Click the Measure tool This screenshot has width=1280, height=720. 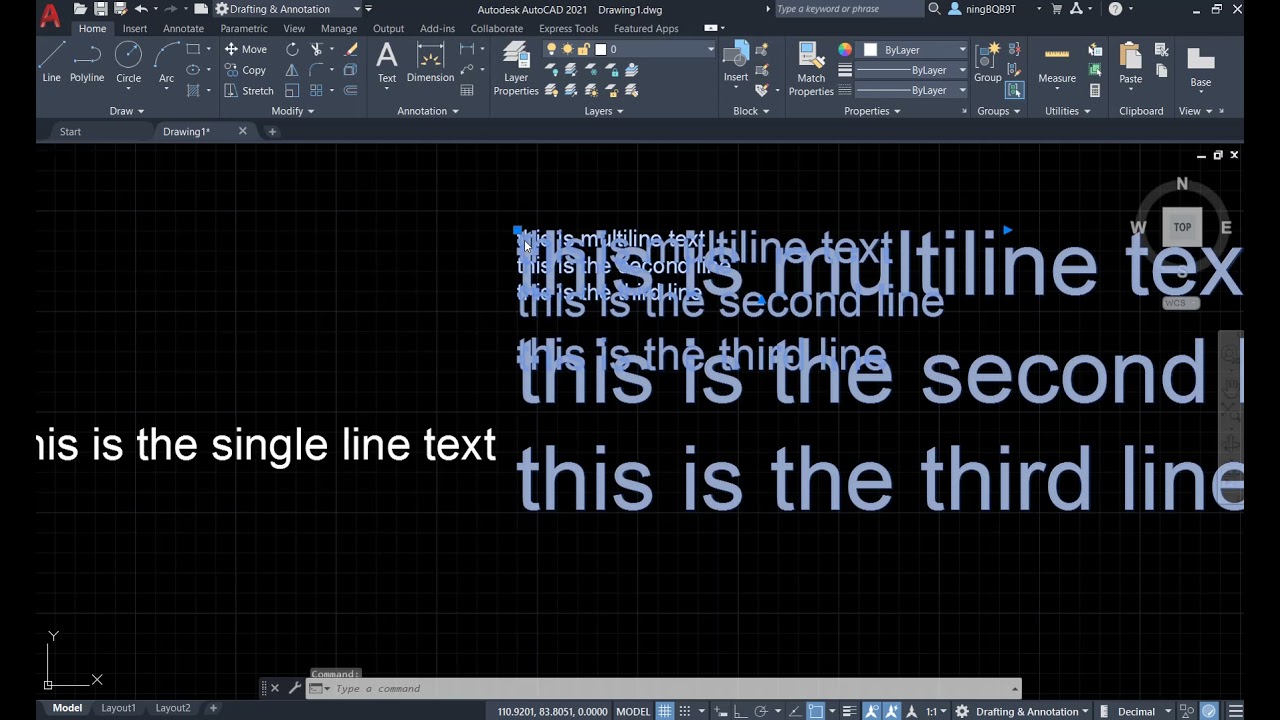1057,62
